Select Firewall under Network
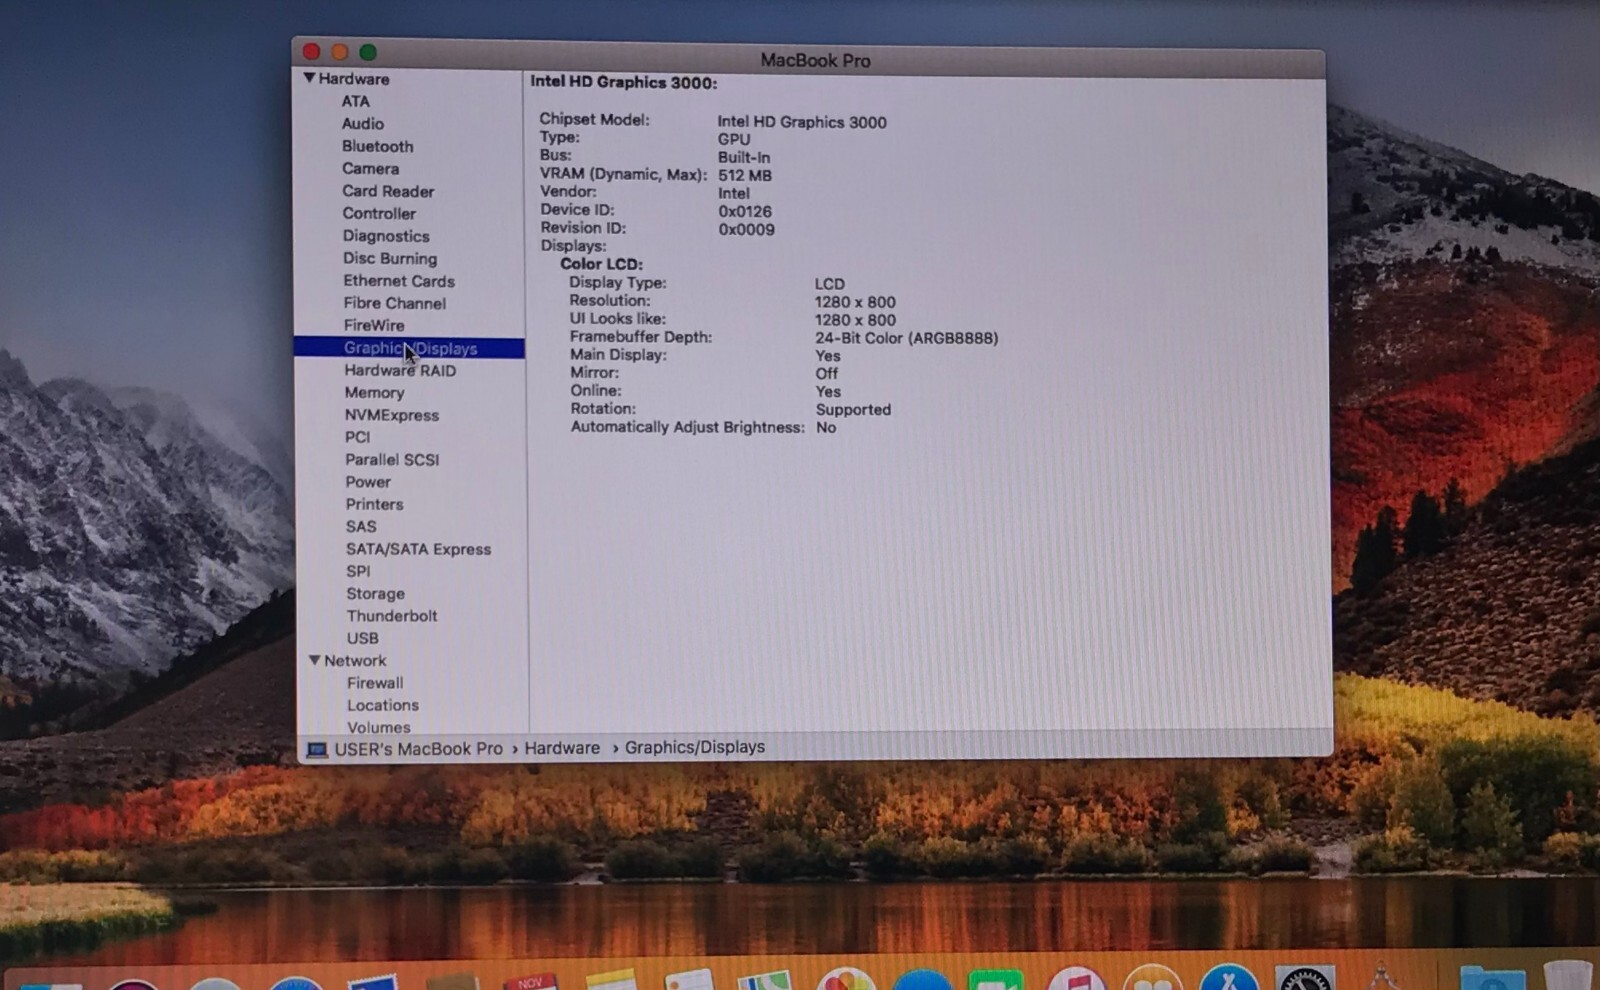The width and height of the screenshot is (1600, 990). point(375,683)
